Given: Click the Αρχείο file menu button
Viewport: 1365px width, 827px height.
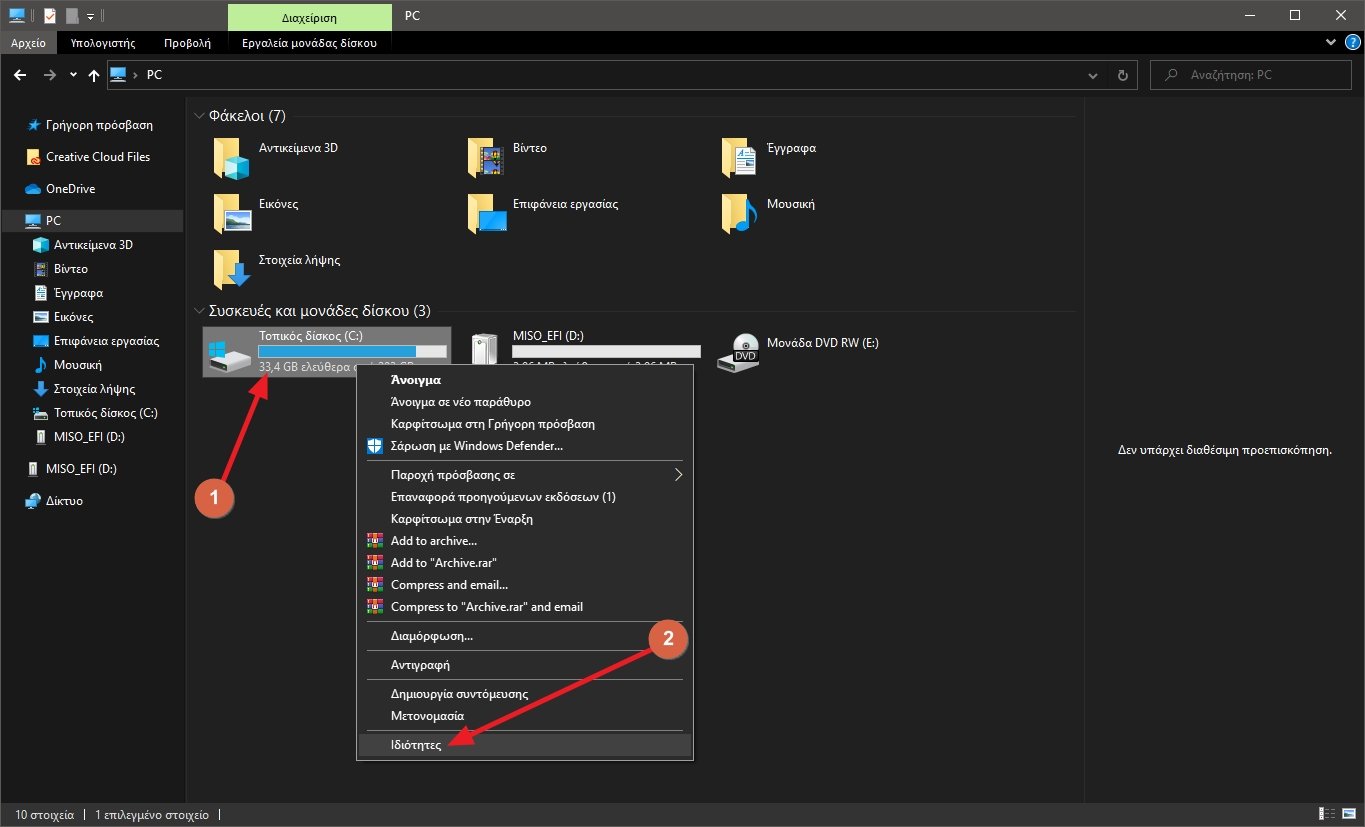Looking at the screenshot, I should (x=30, y=43).
